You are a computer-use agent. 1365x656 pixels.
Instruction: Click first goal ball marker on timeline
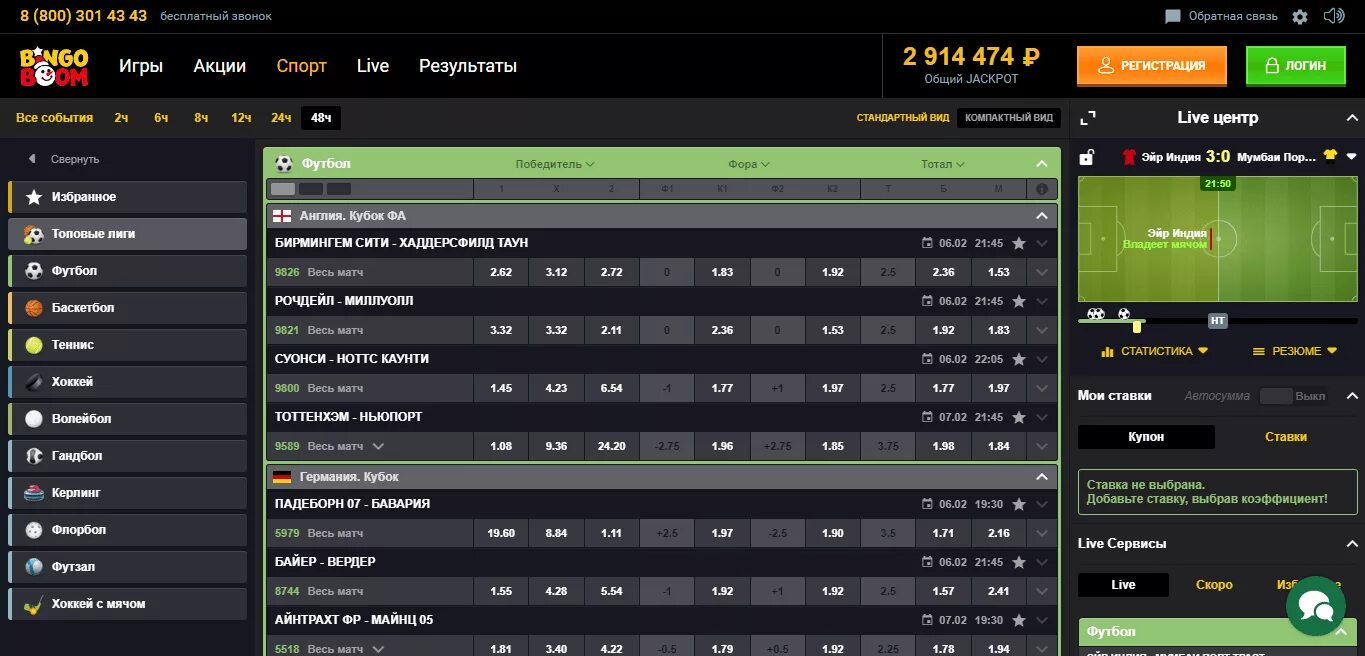(x=1095, y=314)
